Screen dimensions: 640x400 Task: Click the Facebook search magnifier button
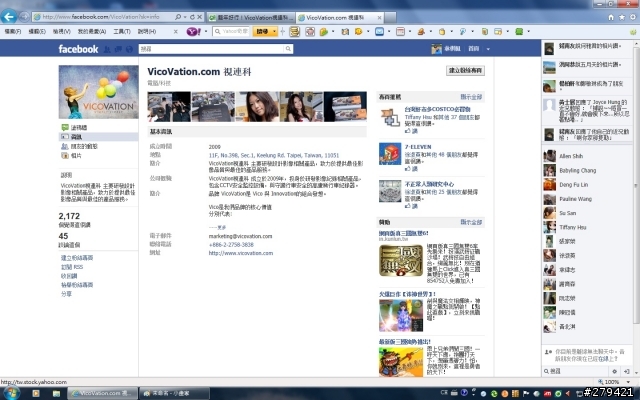click(288, 49)
